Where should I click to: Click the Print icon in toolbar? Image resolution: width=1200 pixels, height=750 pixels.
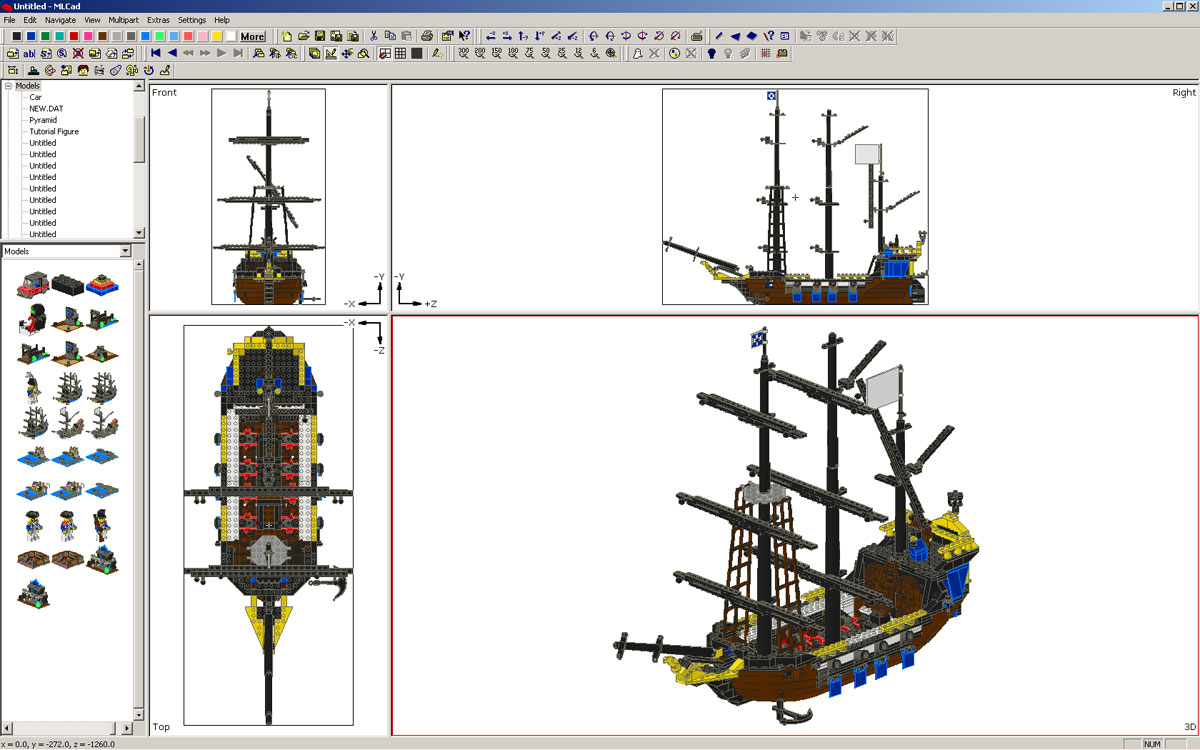tap(426, 36)
